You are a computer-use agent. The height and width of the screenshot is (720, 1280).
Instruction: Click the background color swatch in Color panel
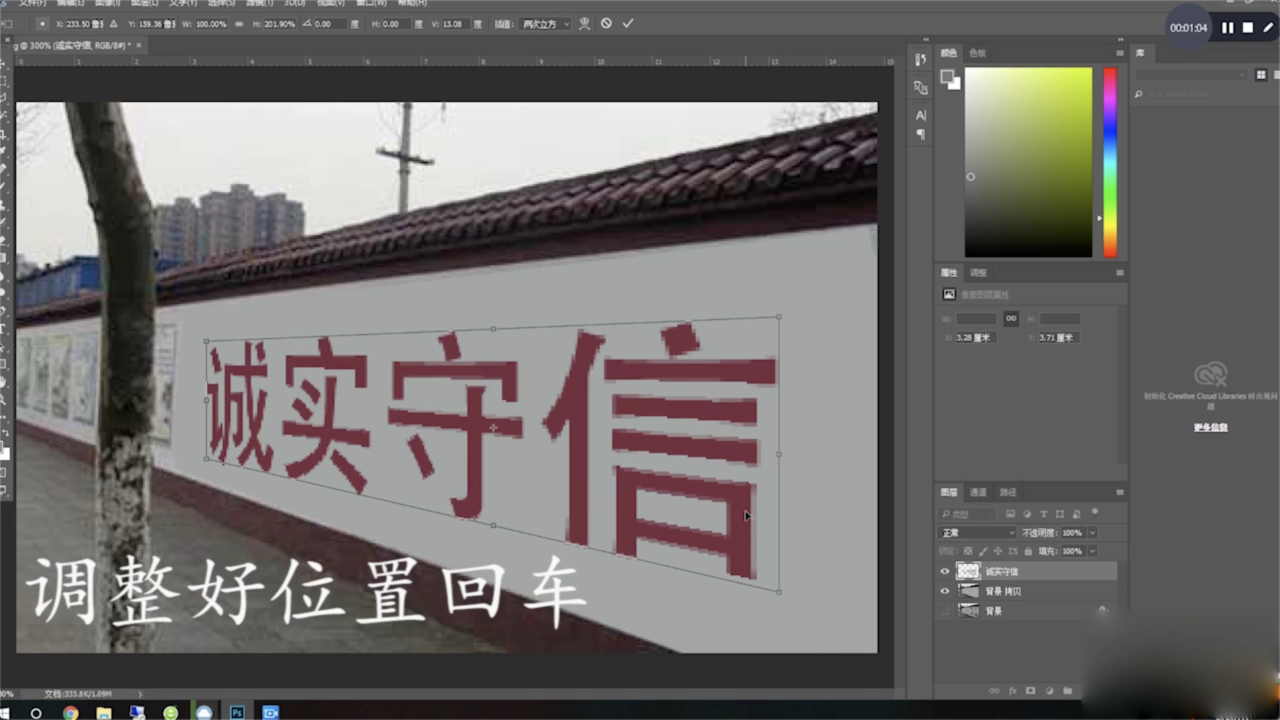[x=955, y=84]
